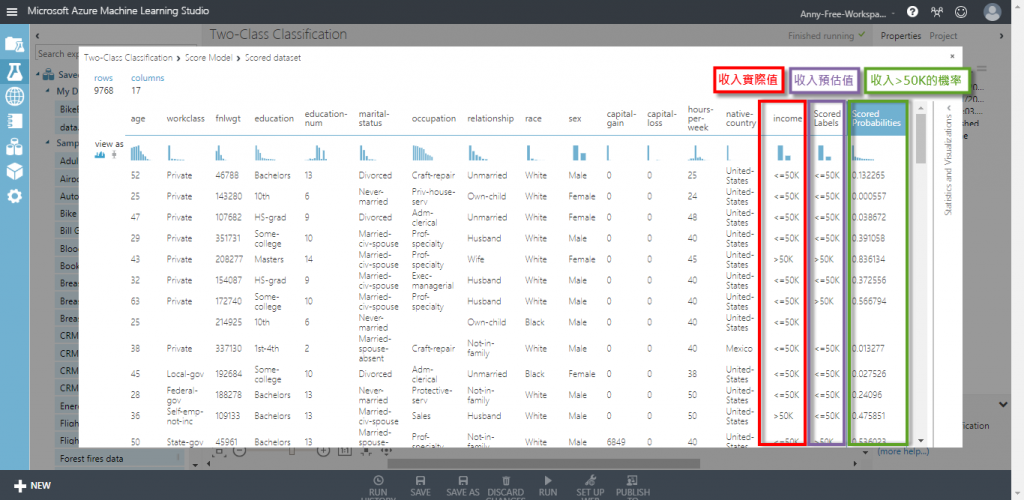The height and width of the screenshot is (500, 1024).
Task: Click the feedback smiley icon
Action: pyautogui.click(x=961, y=12)
